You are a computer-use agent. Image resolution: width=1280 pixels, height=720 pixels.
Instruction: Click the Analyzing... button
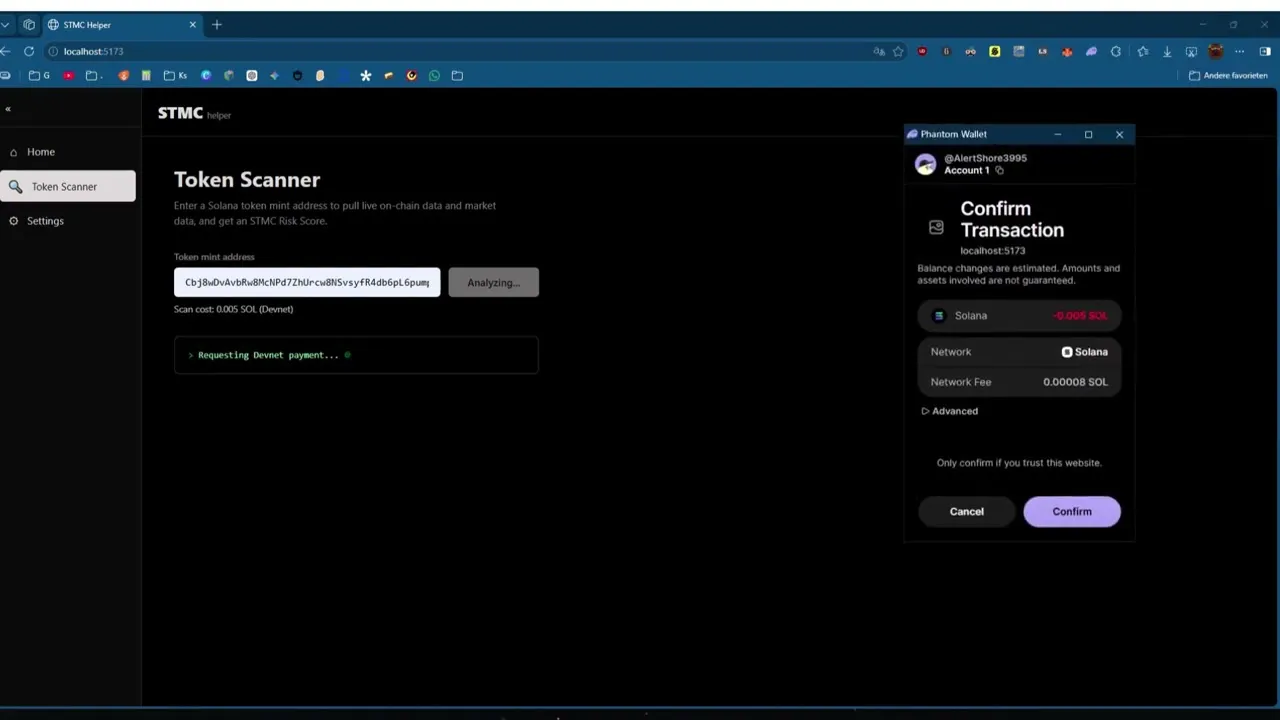pos(493,282)
